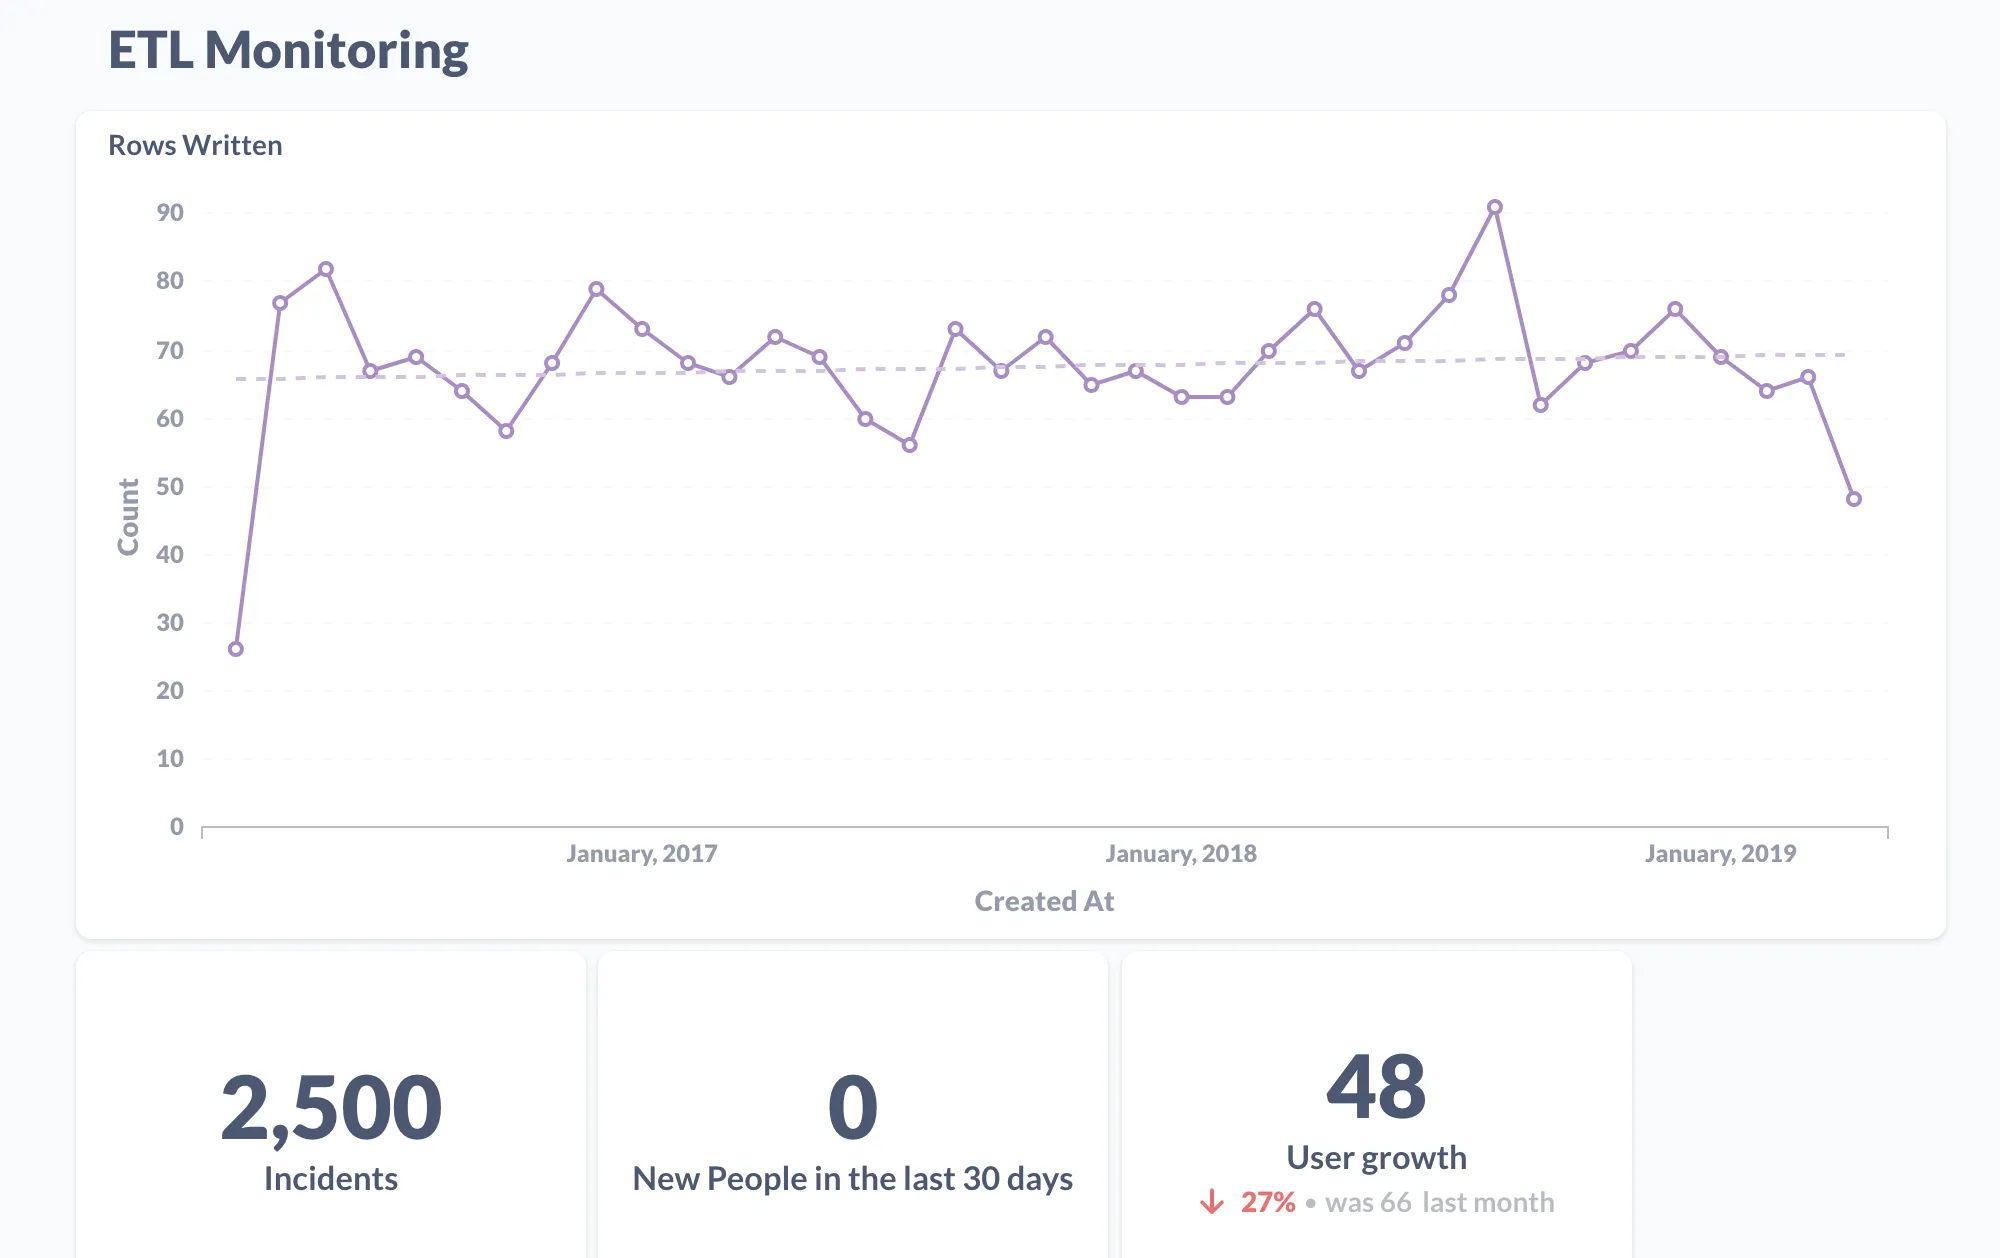Open the 2,500 Incidents scalar value
The width and height of the screenshot is (2000, 1258).
pyautogui.click(x=331, y=1107)
